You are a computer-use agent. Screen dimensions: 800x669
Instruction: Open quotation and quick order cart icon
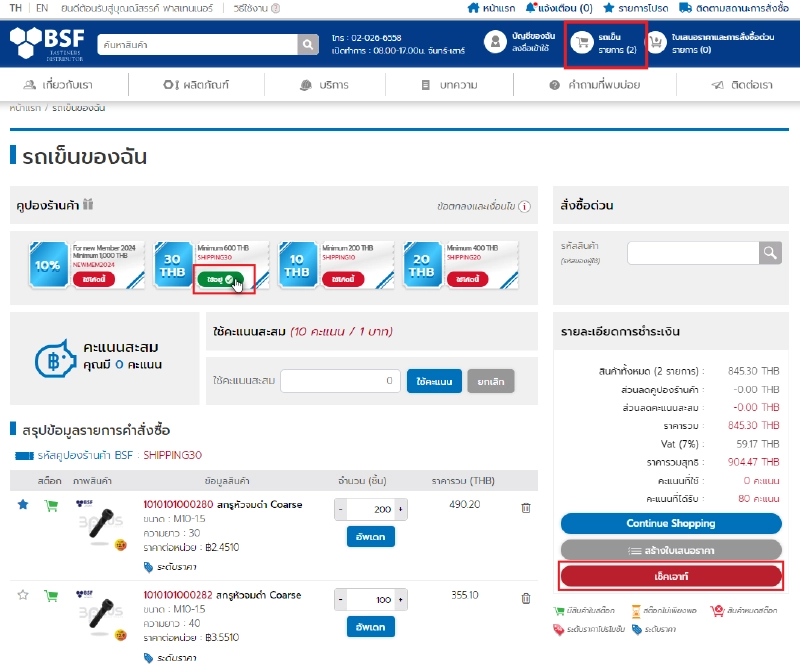pos(656,42)
